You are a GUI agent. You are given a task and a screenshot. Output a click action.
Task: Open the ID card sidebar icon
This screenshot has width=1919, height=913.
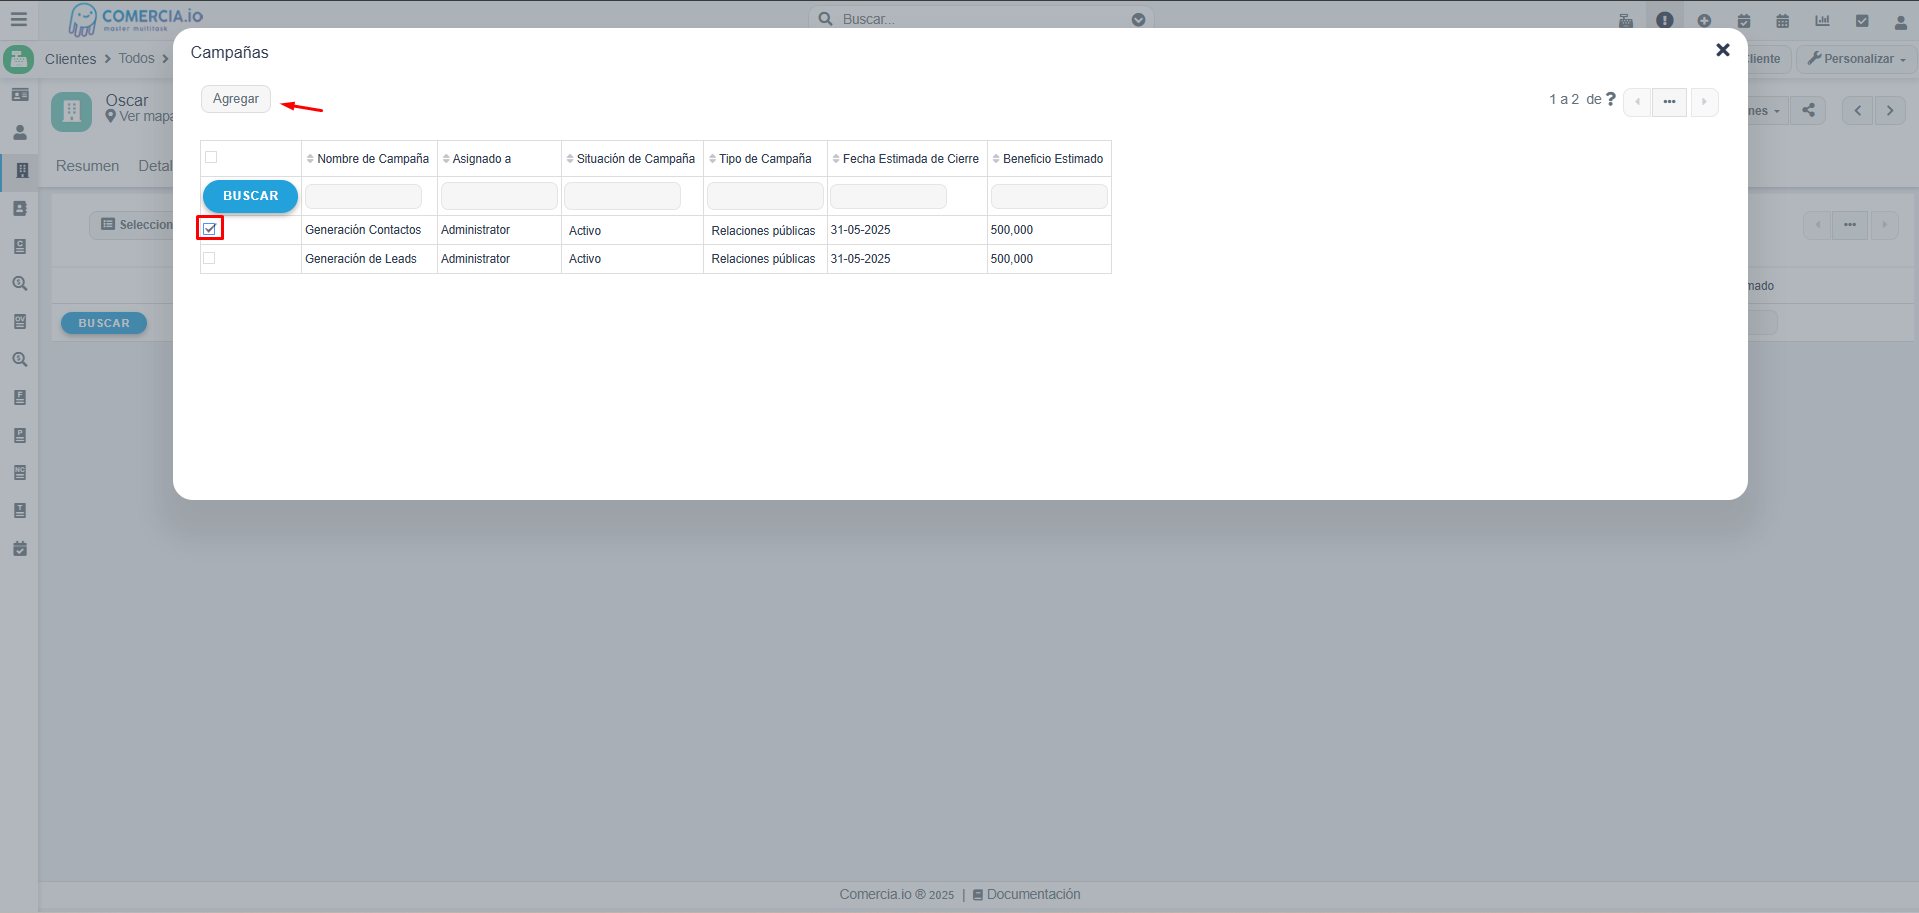click(x=20, y=95)
